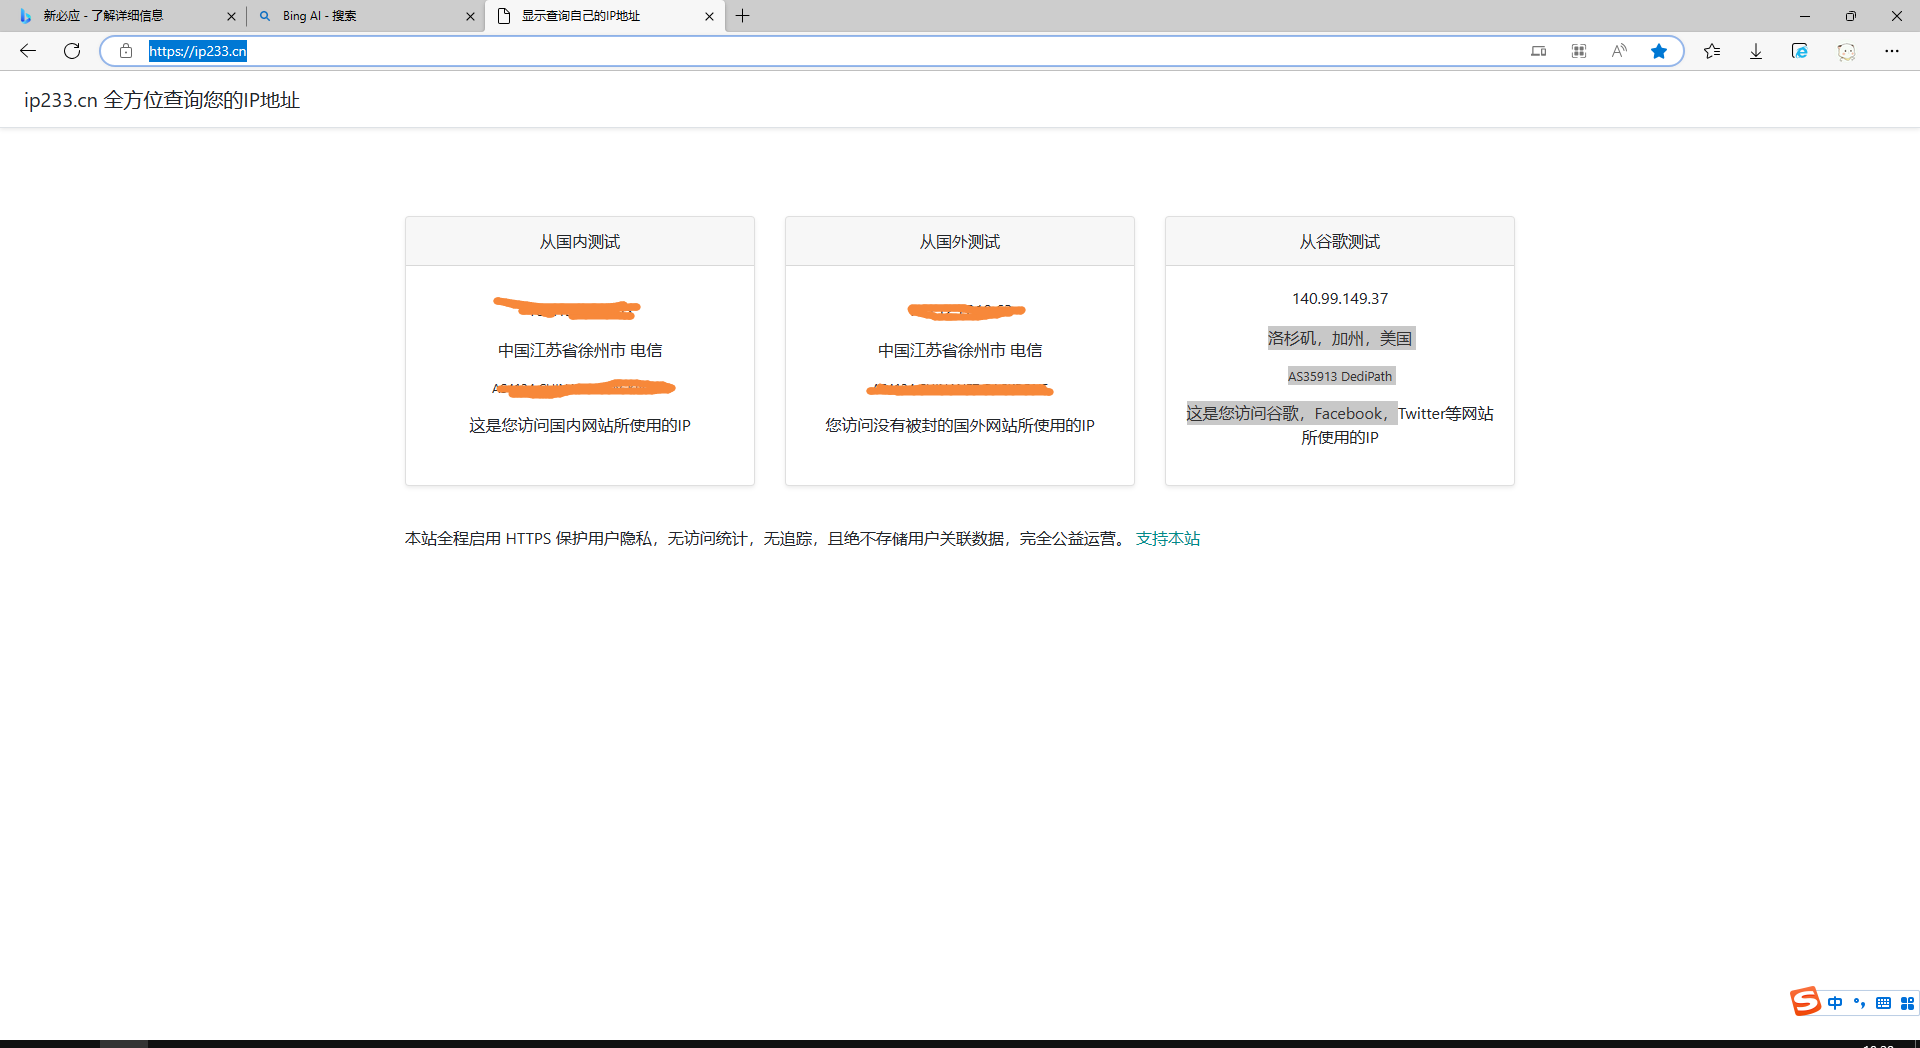
Task: Open the Favorites list panel
Action: point(1712,51)
